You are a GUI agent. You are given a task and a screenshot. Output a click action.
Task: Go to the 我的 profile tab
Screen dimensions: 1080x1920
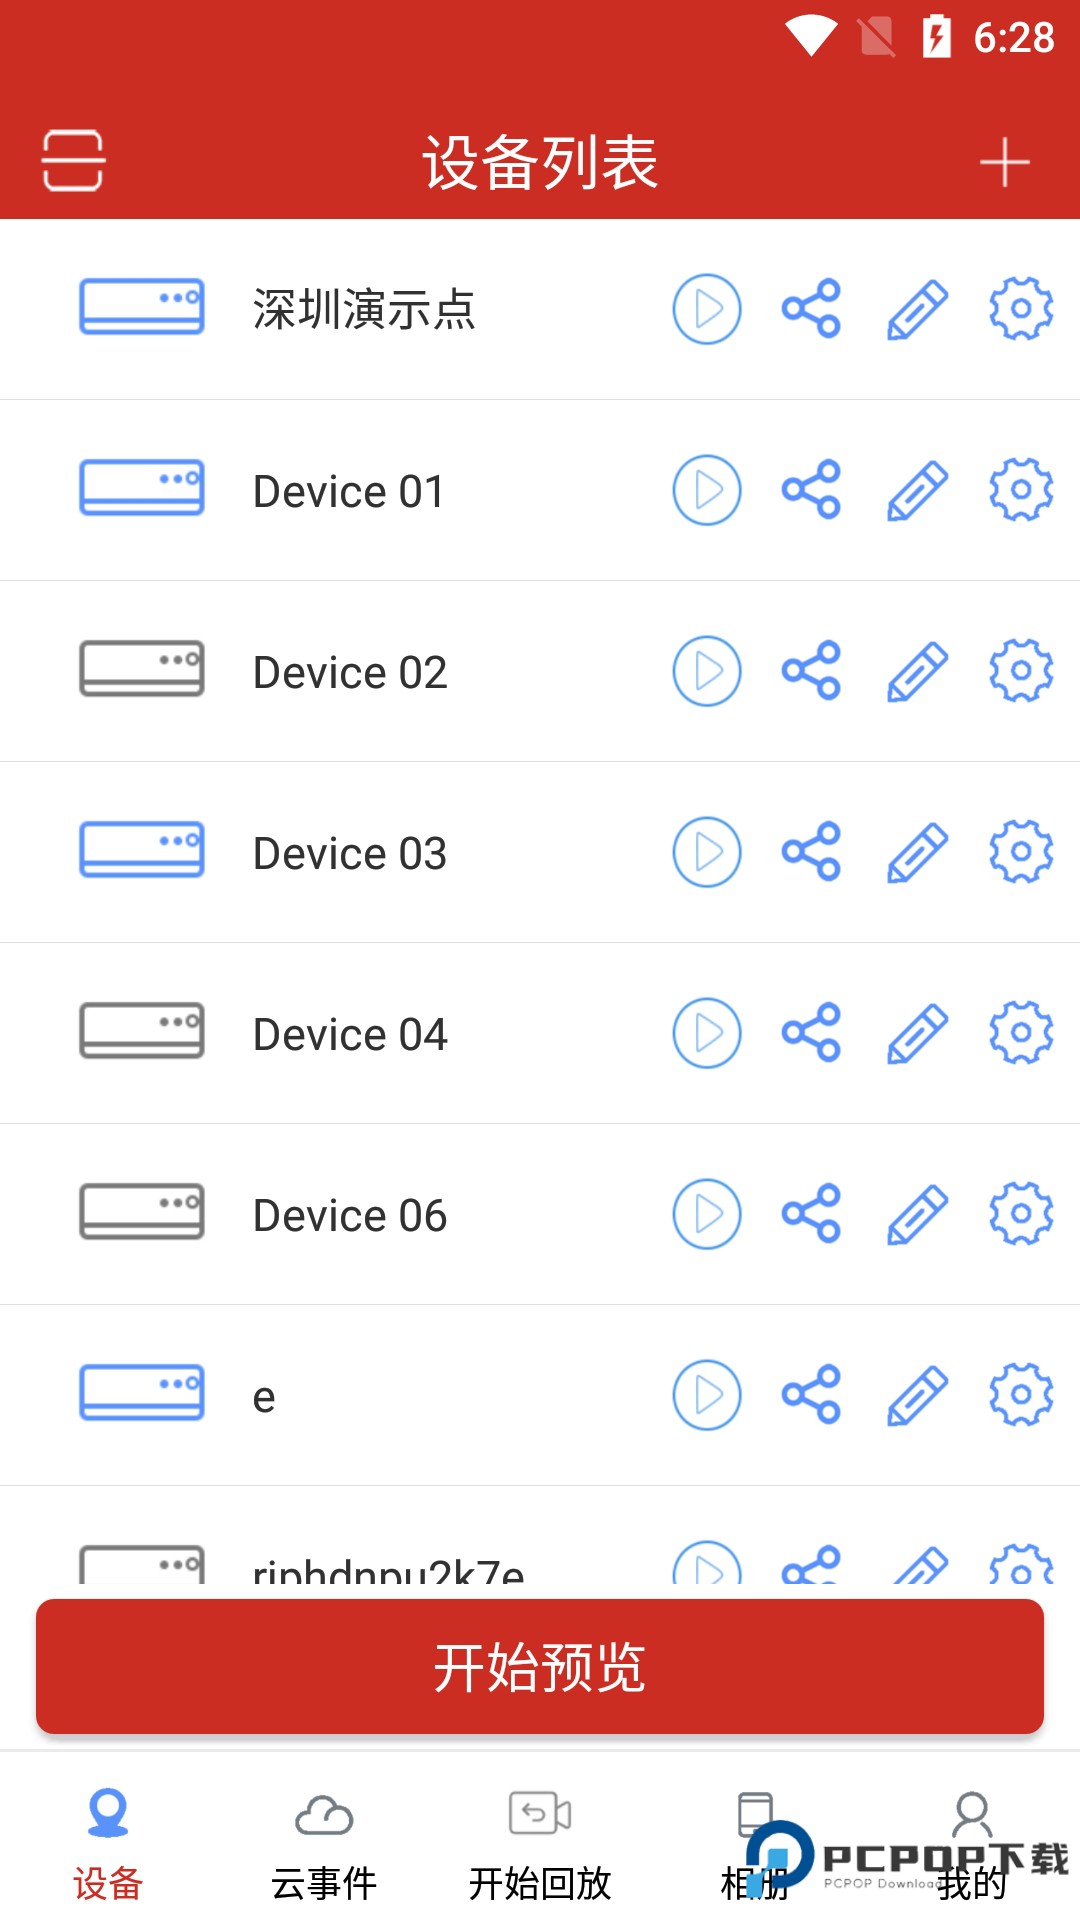(972, 1848)
